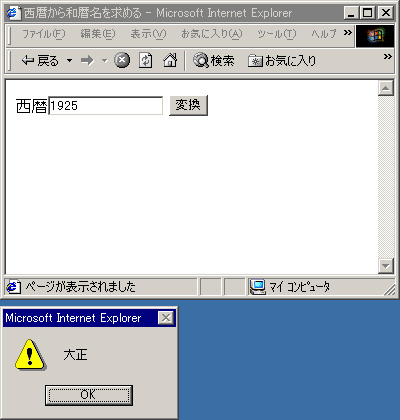
Task: Open the ツール(T) menu
Action: pyautogui.click(x=276, y=34)
